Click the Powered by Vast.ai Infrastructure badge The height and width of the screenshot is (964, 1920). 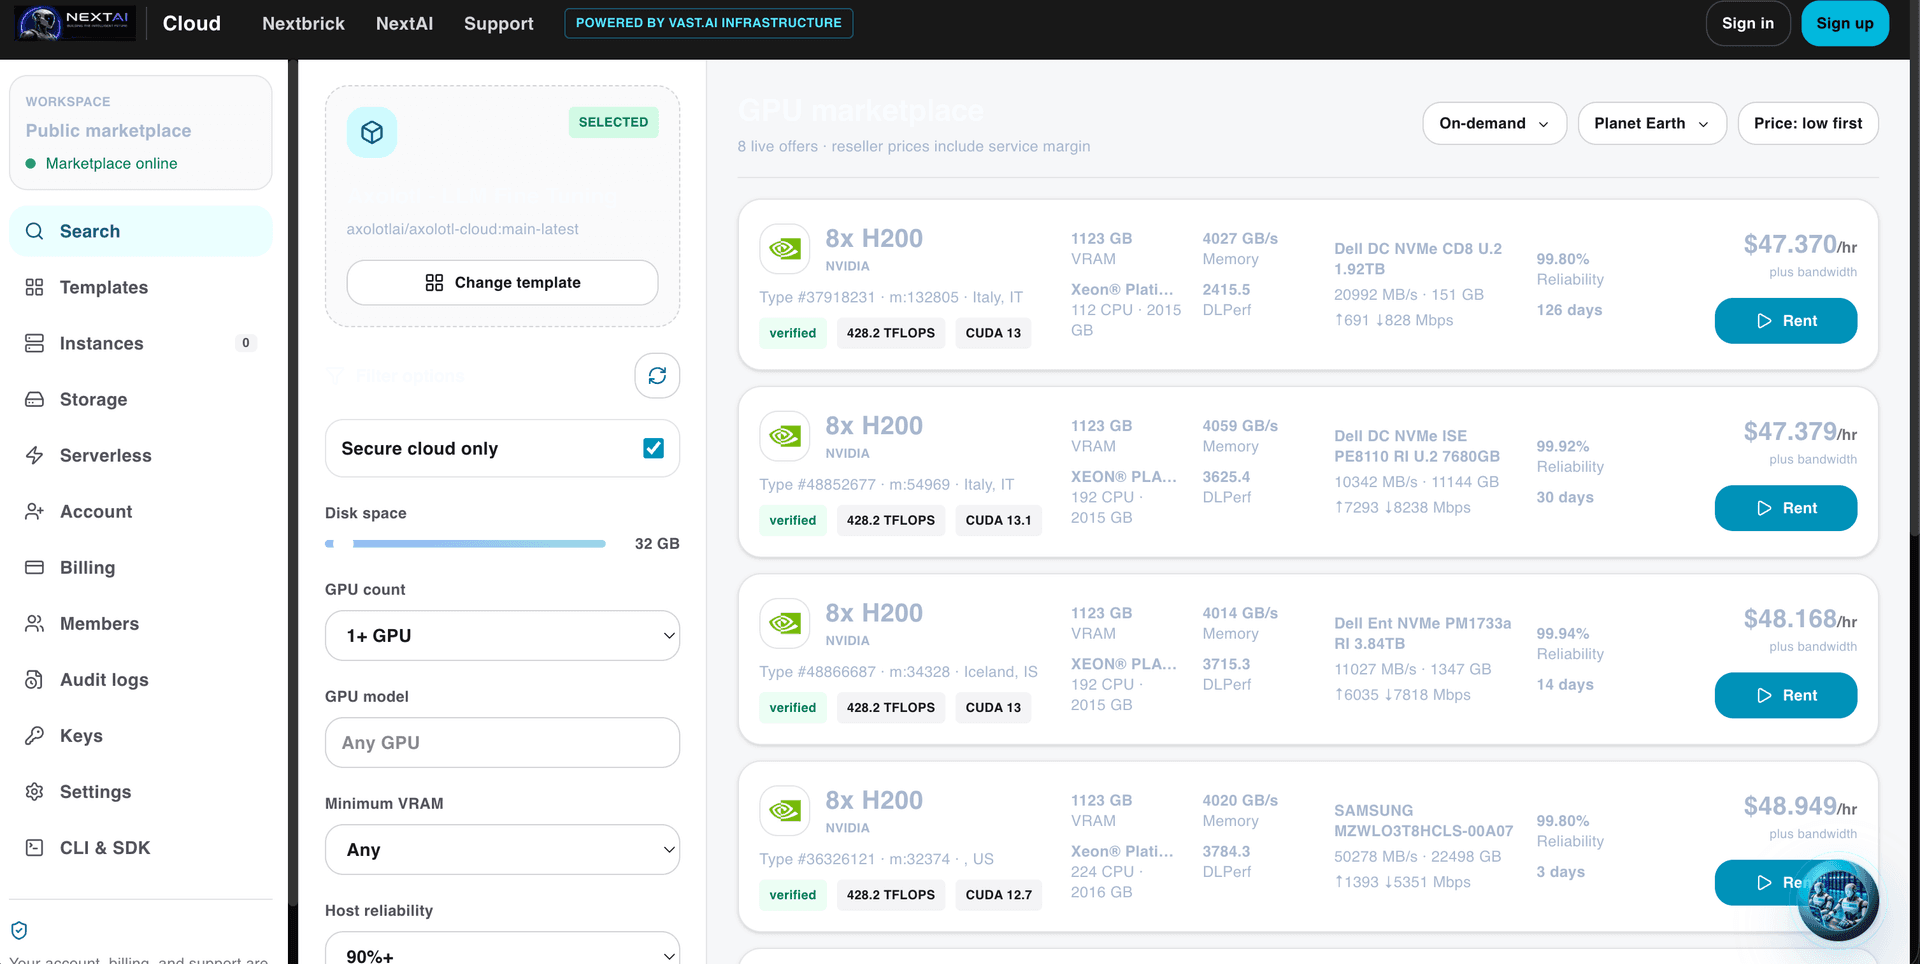pyautogui.click(x=708, y=23)
